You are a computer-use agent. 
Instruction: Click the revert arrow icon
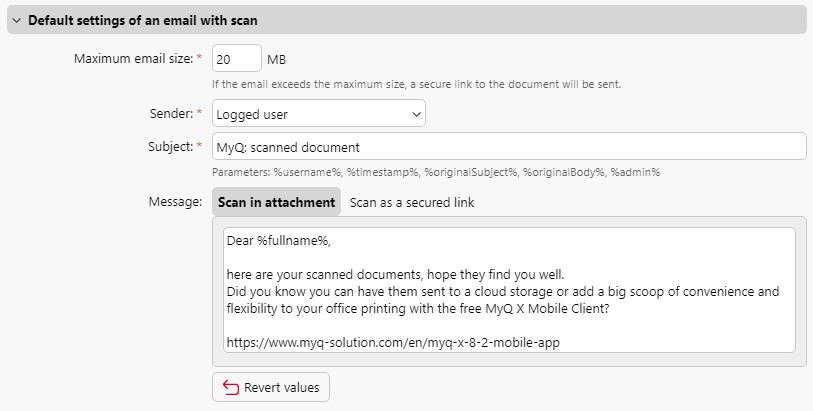[x=231, y=387]
